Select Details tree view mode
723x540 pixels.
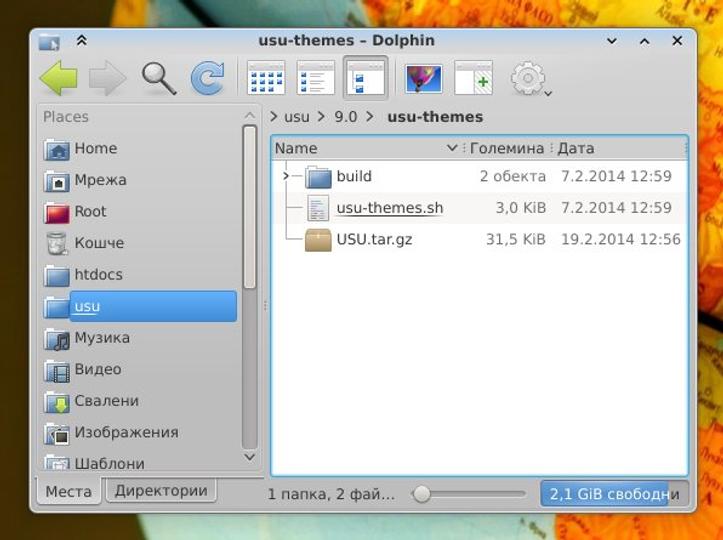(365, 78)
